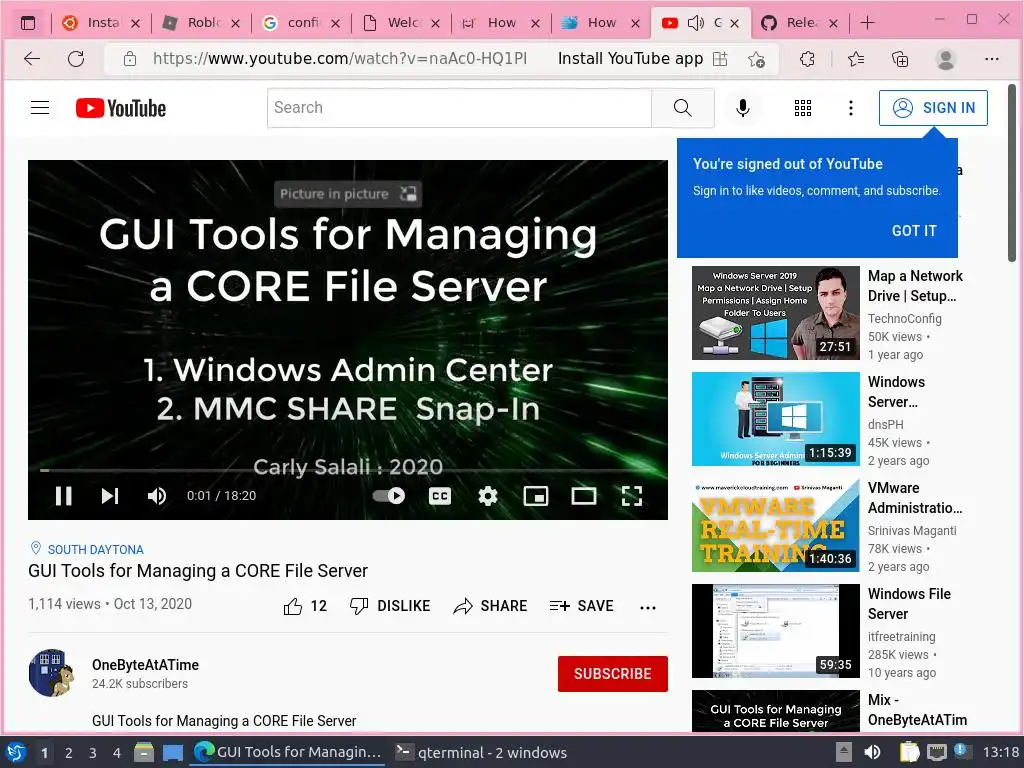Mute the video player volume
1024x768 pixels.
pos(157,496)
